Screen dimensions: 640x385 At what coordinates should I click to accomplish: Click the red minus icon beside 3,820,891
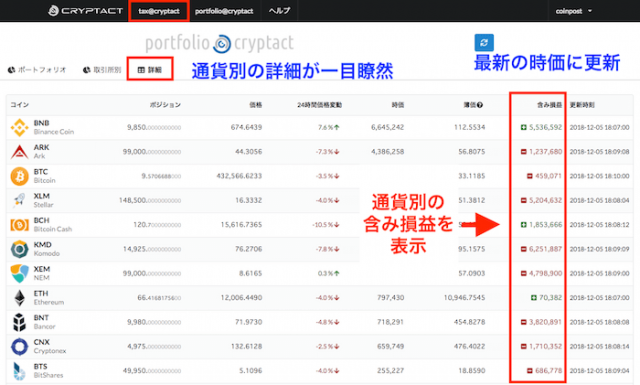[524, 322]
